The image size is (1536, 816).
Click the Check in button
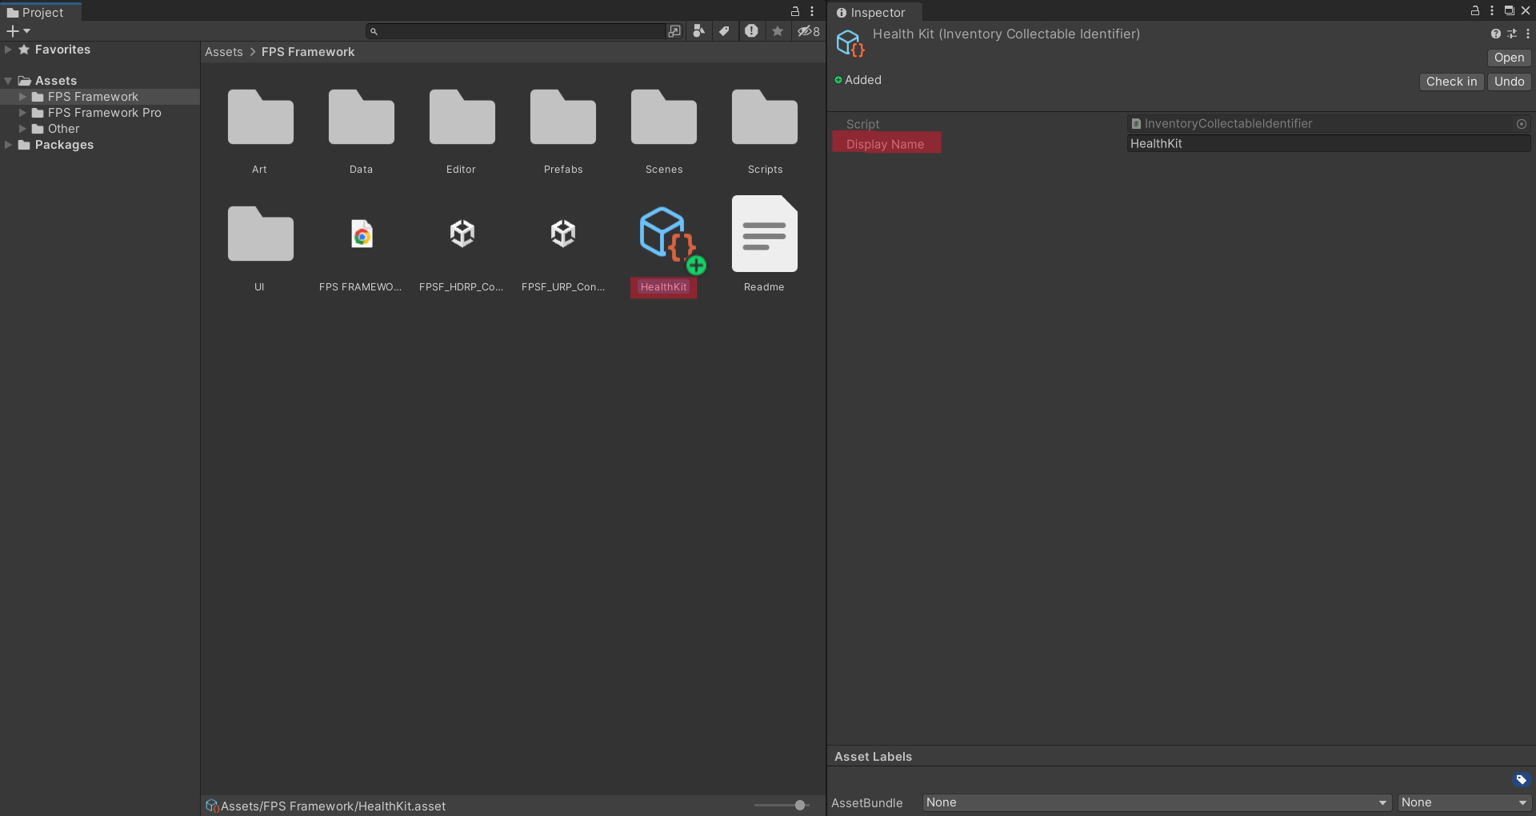pos(1451,82)
